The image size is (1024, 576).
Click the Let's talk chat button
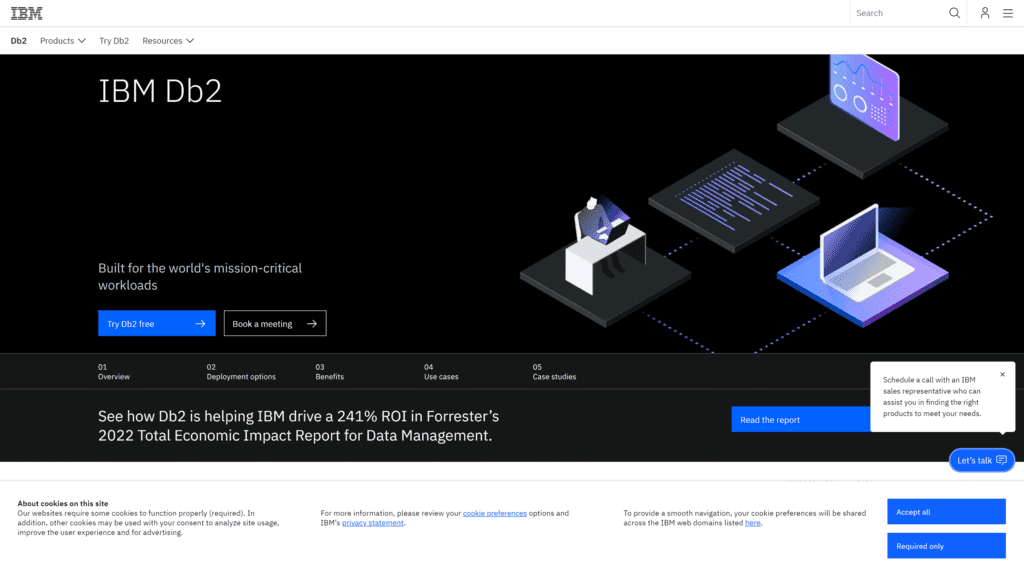pyautogui.click(x=982, y=460)
